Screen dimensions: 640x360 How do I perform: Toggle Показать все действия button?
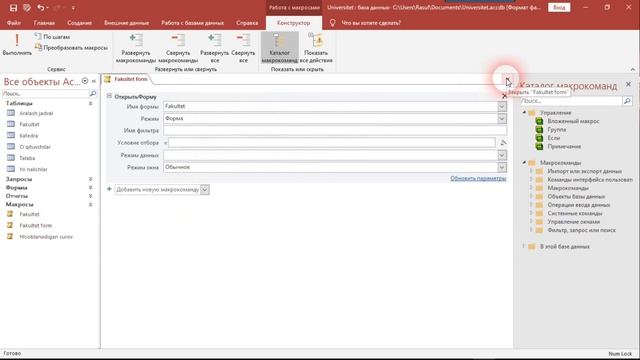(x=316, y=48)
